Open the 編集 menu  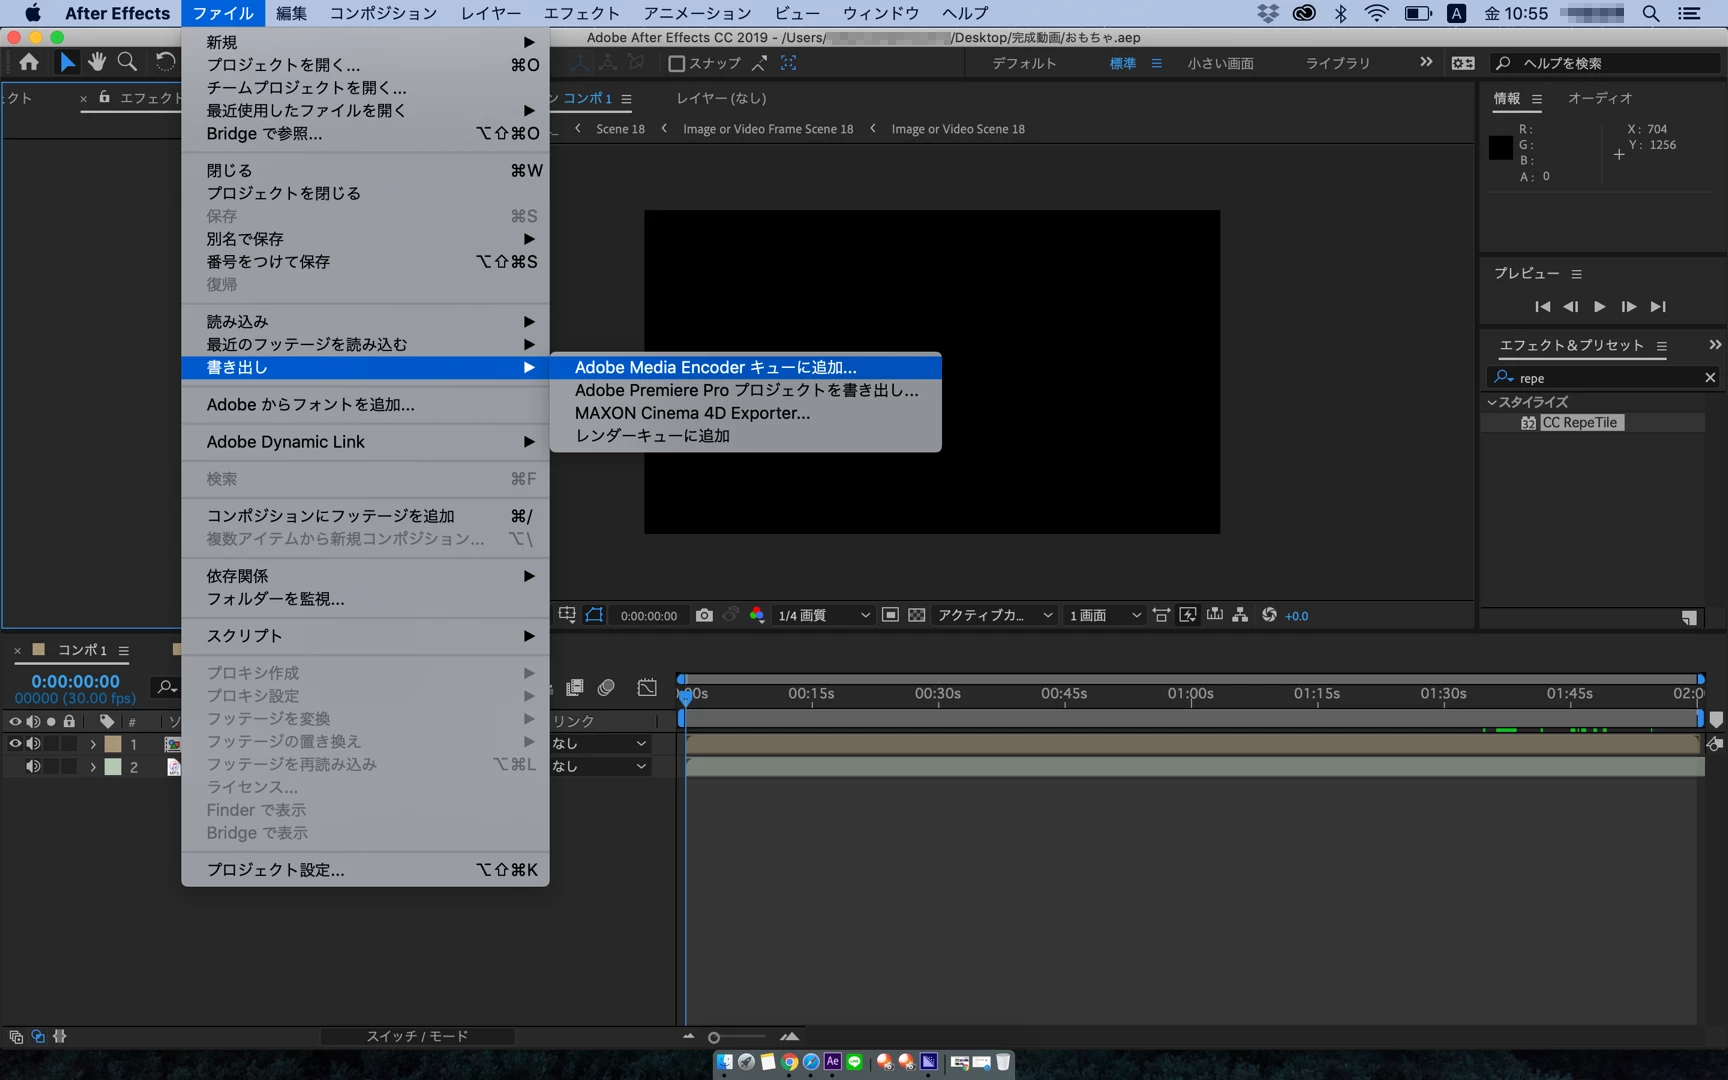click(291, 13)
